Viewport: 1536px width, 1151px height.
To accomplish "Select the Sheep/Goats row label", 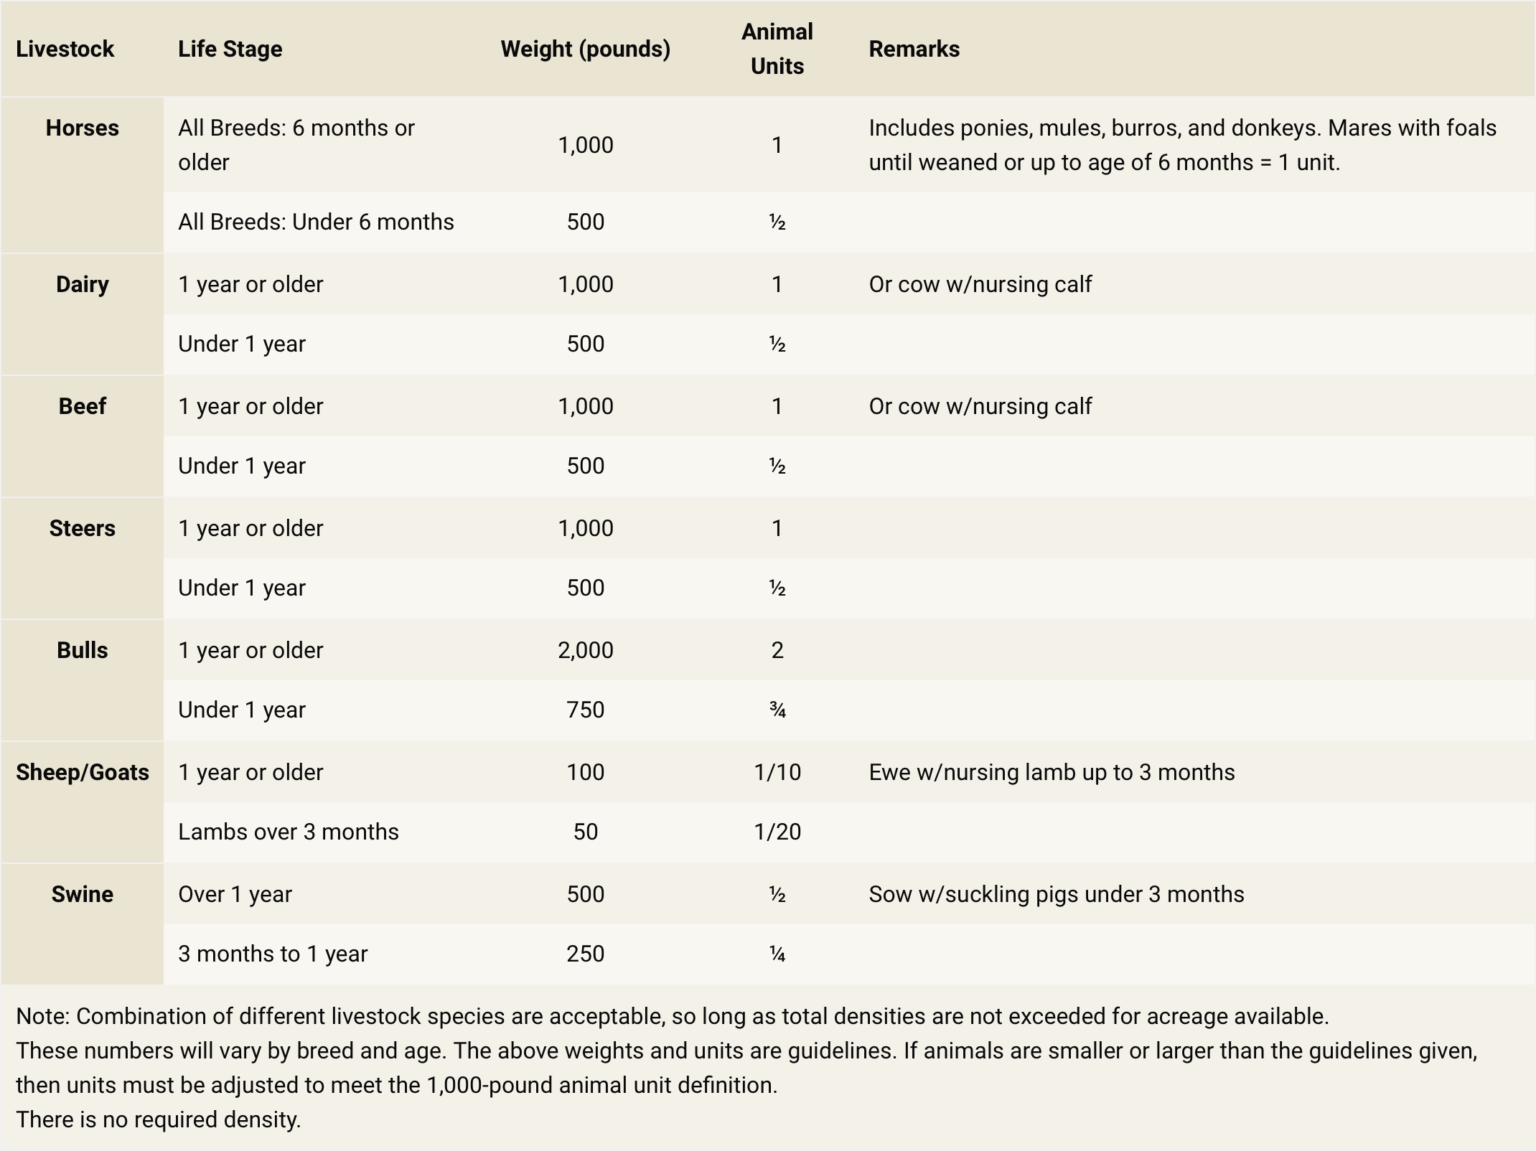I will [x=82, y=772].
